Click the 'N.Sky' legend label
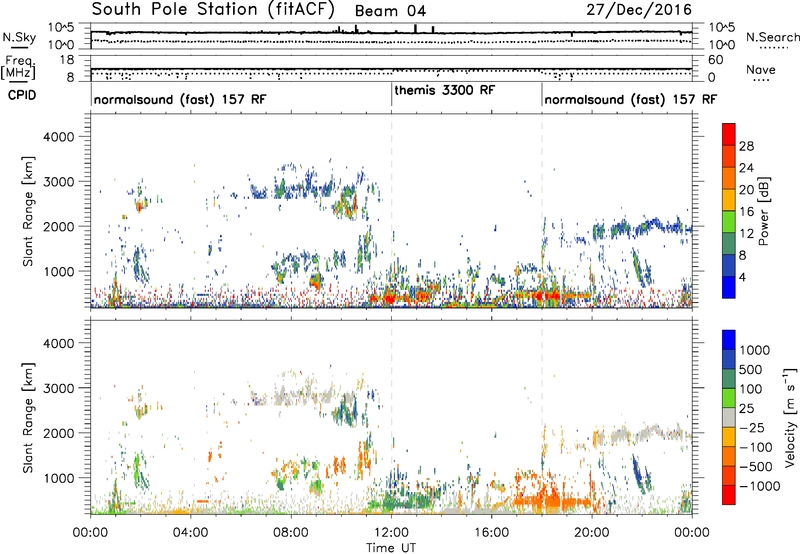Screen dimensions: 800x554 coord(19,37)
